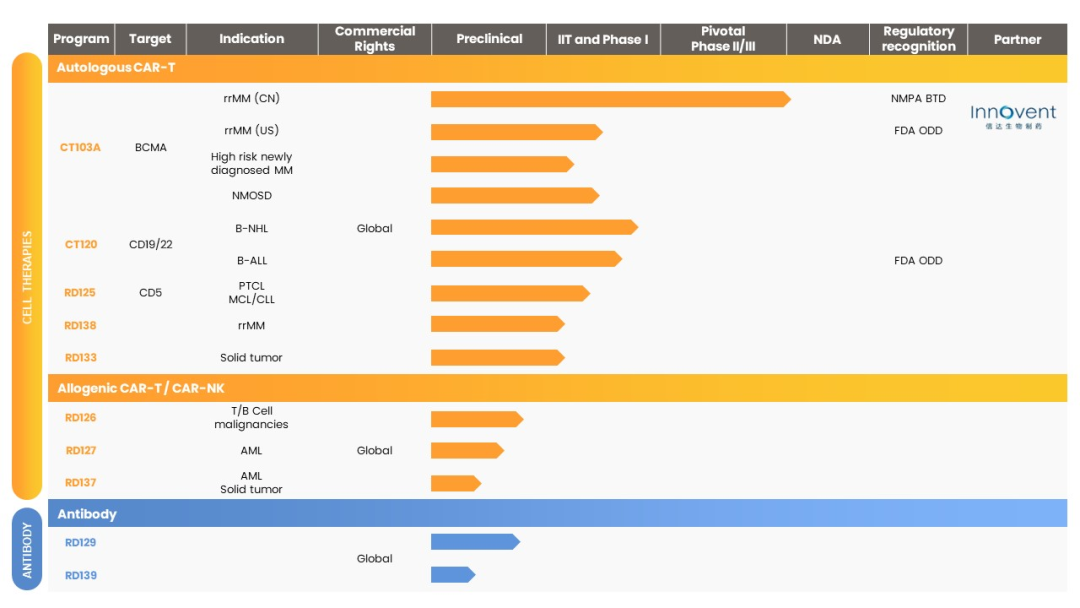Select the NMOSD indication text
The width and height of the screenshot is (1080, 608).
click(x=251, y=195)
